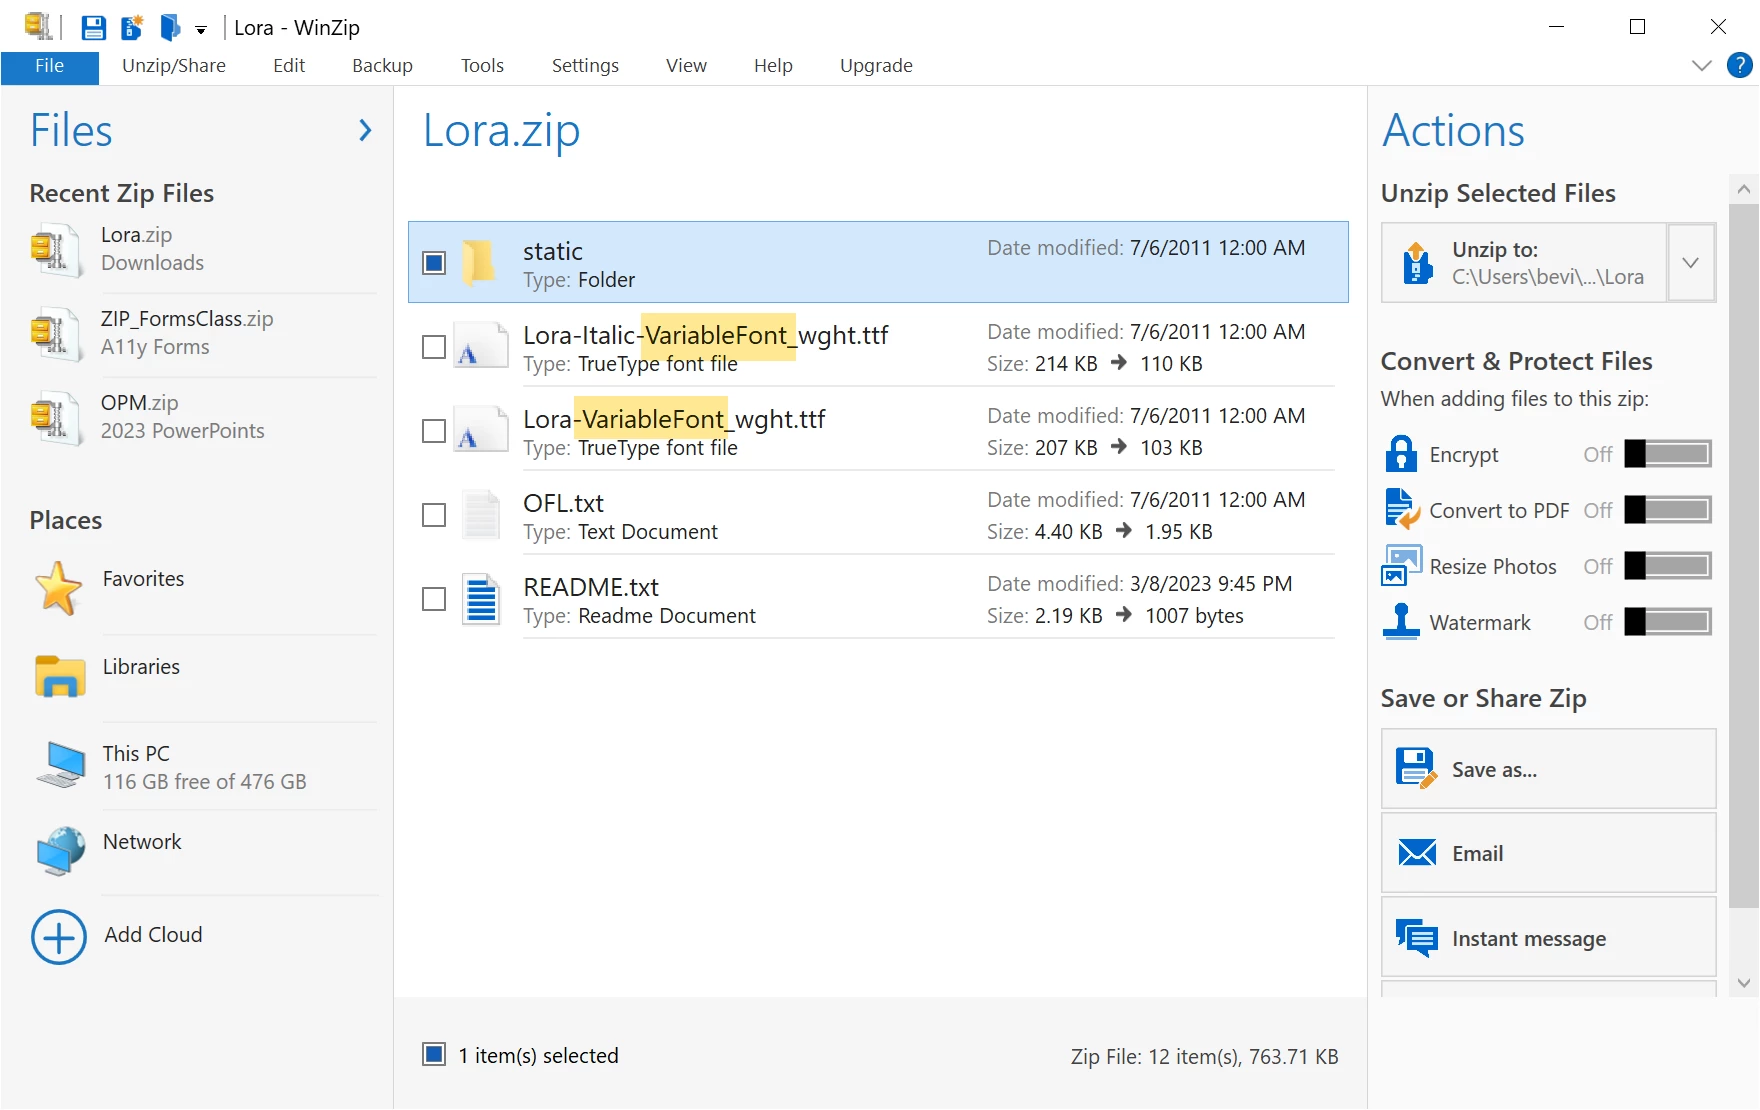Open recent ZIP_FormsClass.zip zip icon
1760x1110 pixels.
pyautogui.click(x=55, y=333)
